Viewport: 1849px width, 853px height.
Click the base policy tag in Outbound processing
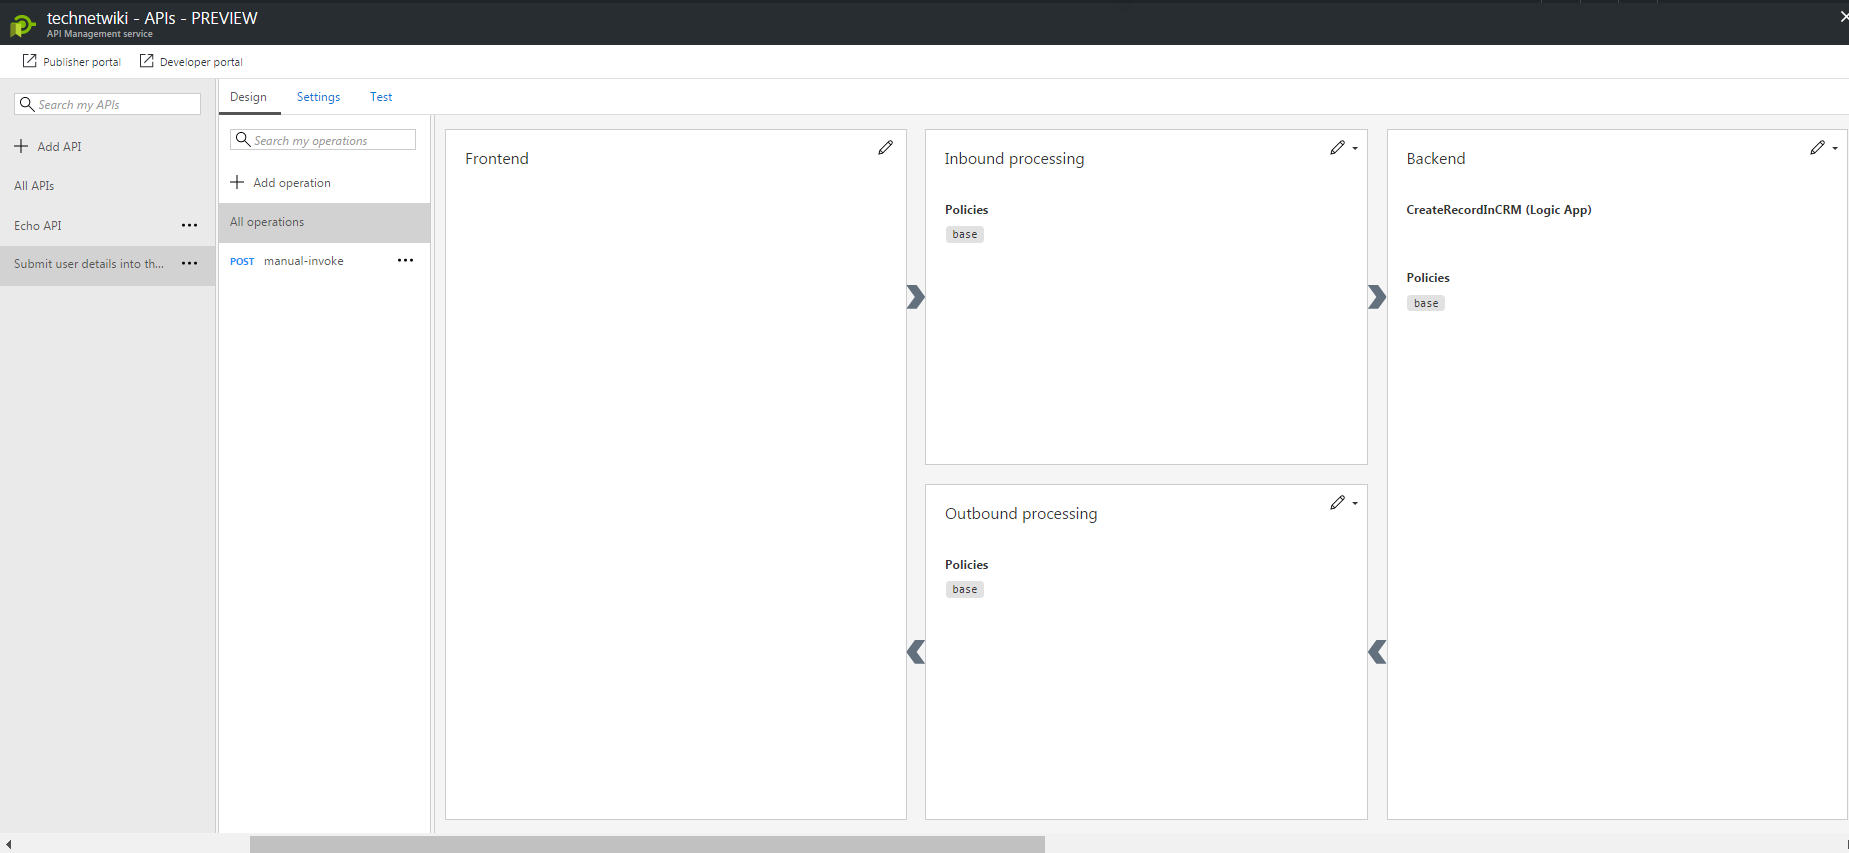coord(965,589)
